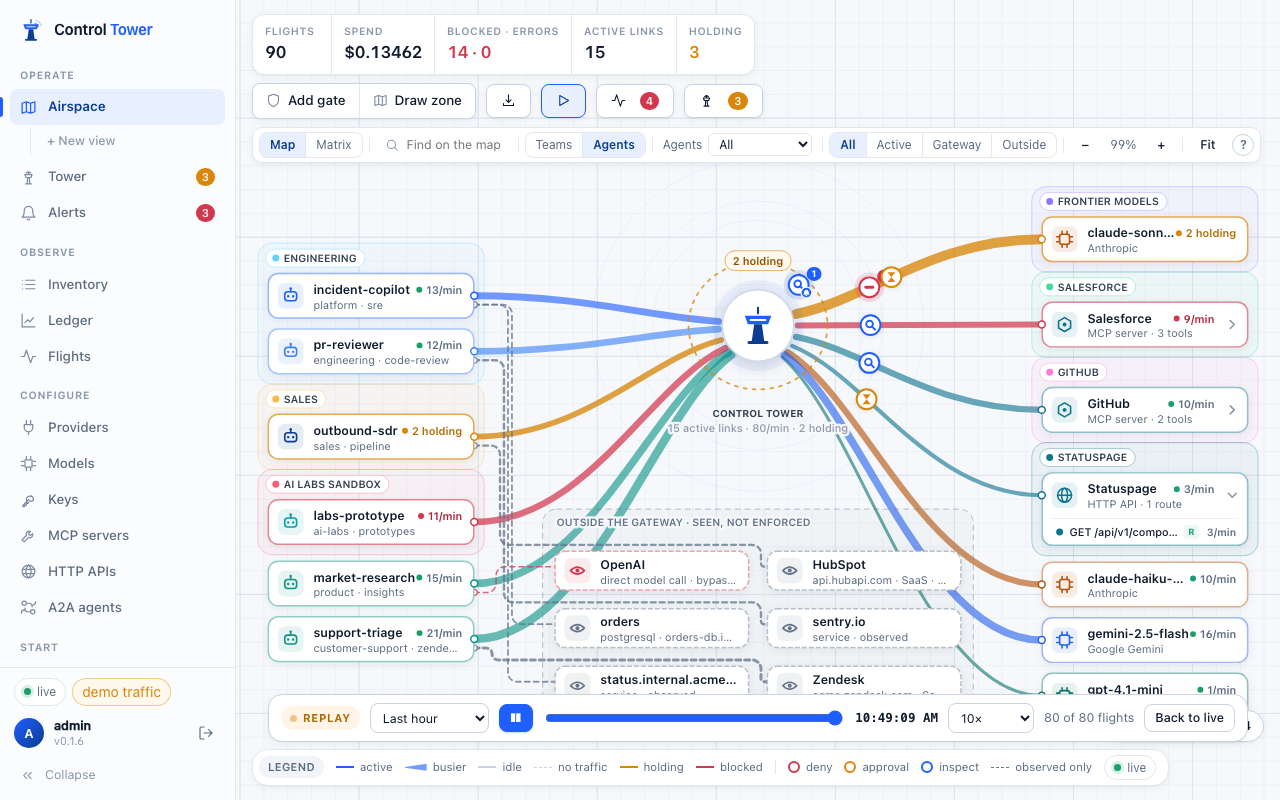Click the 2 holding badge above the tower
Image resolution: width=1280 pixels, height=800 pixels.
757,261
